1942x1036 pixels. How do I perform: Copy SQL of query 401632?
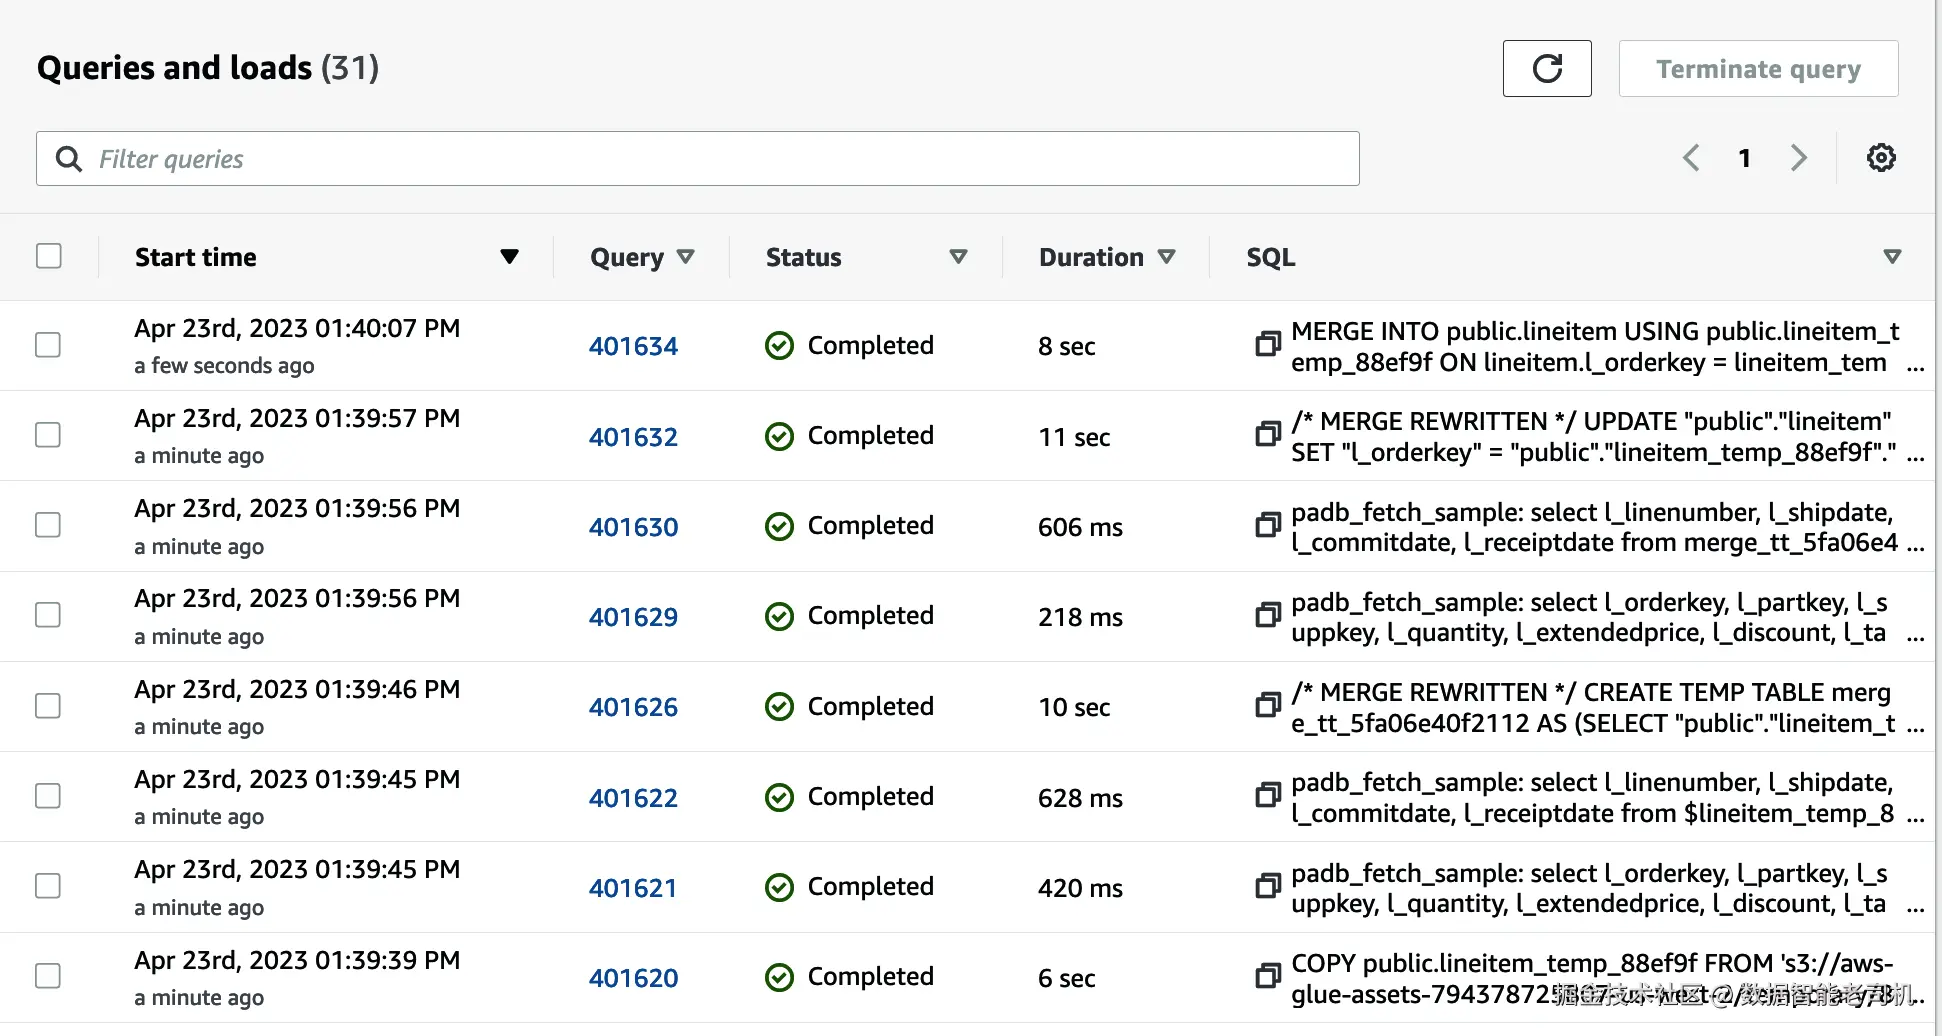pos(1268,434)
